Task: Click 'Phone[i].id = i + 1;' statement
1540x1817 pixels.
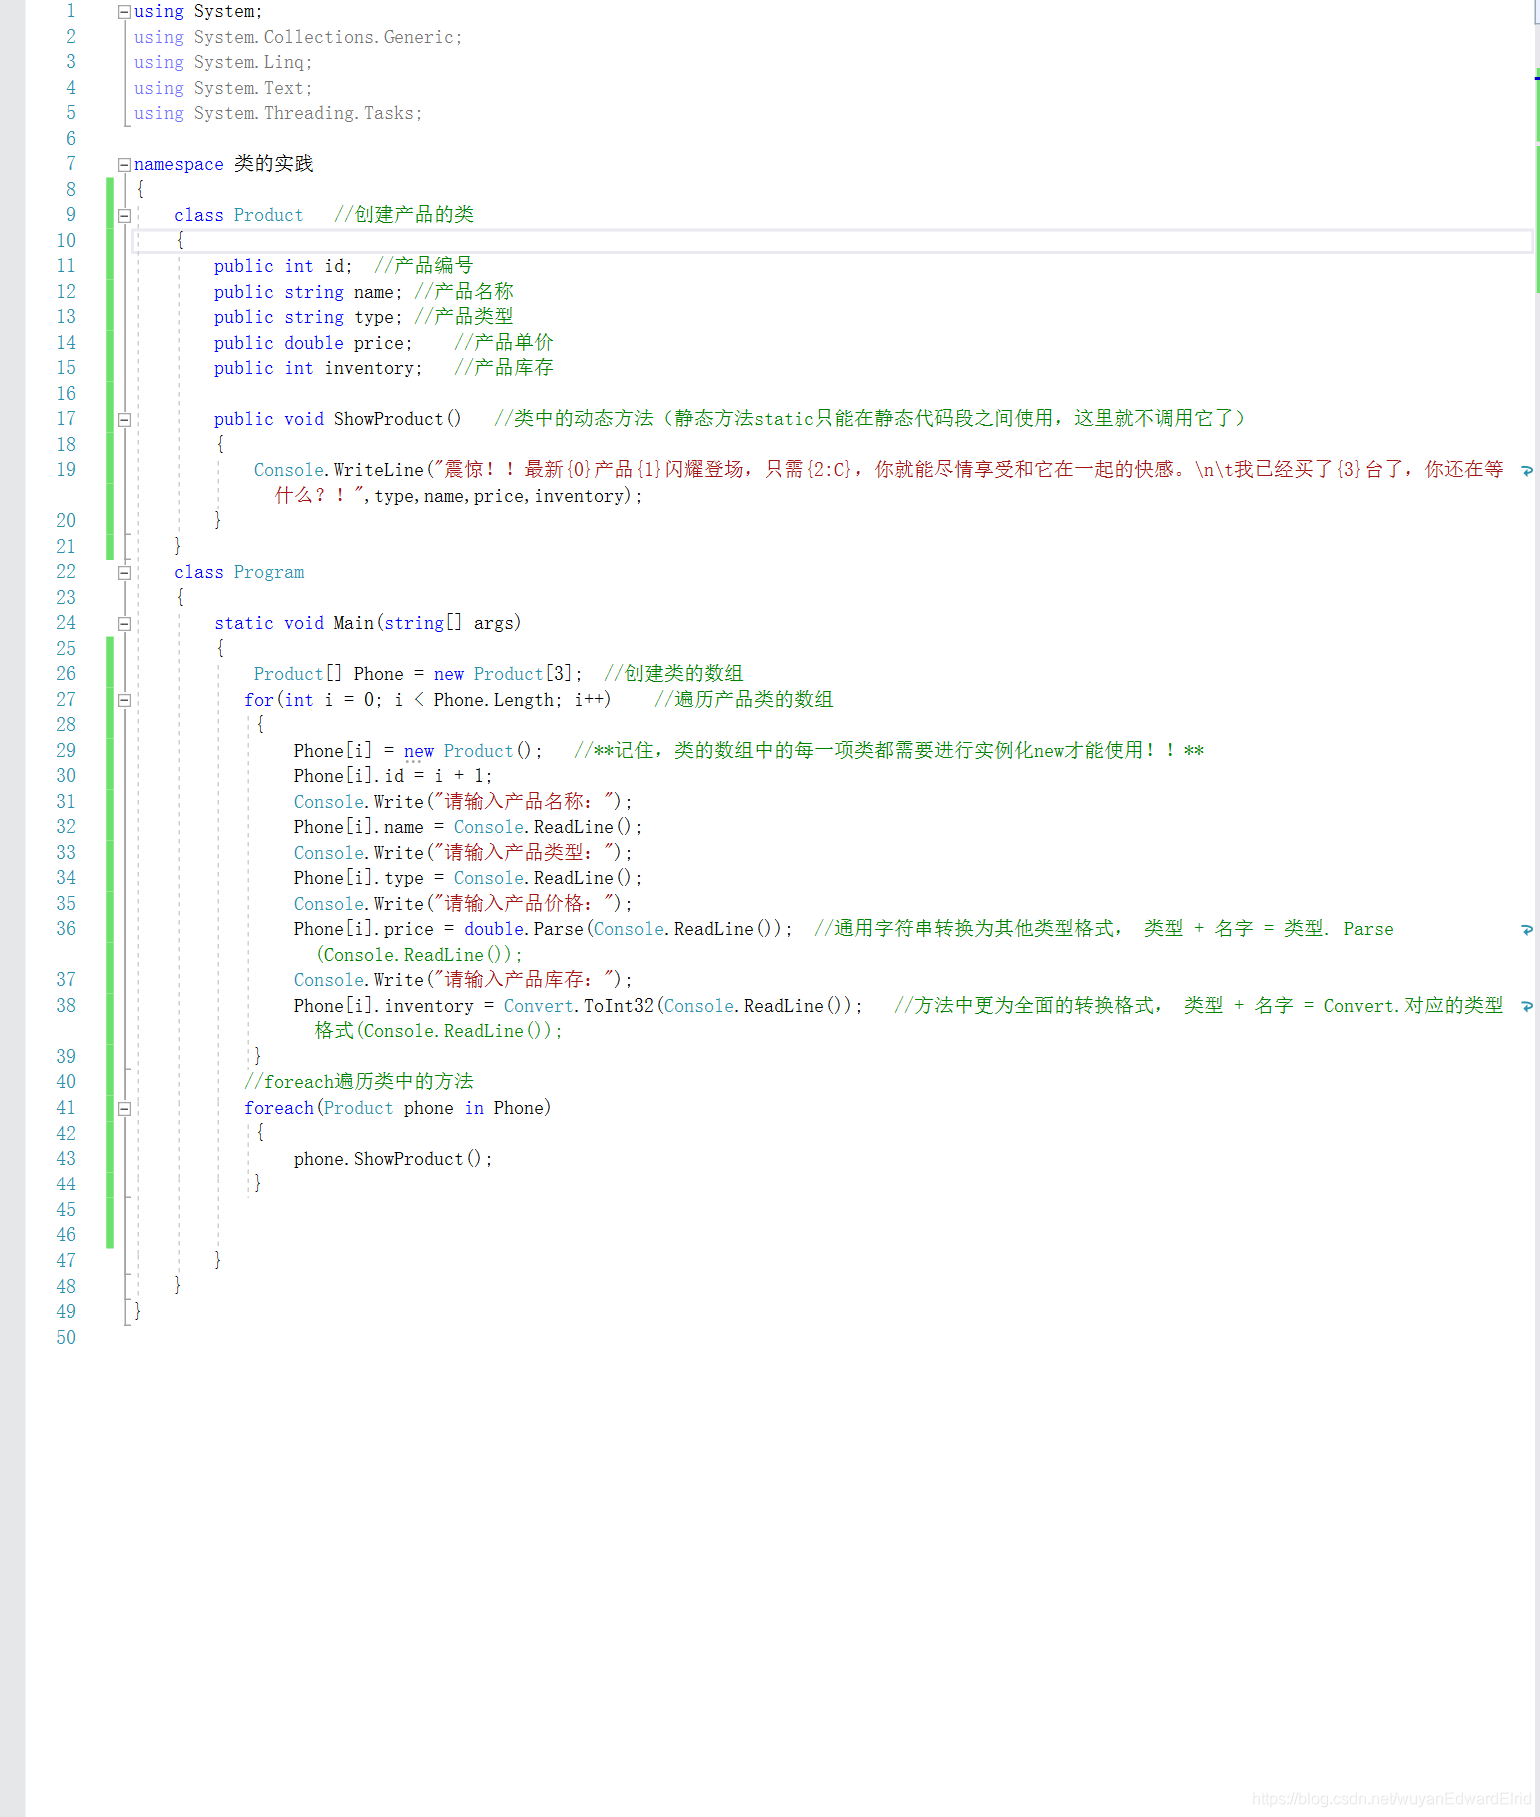Action: [x=393, y=776]
